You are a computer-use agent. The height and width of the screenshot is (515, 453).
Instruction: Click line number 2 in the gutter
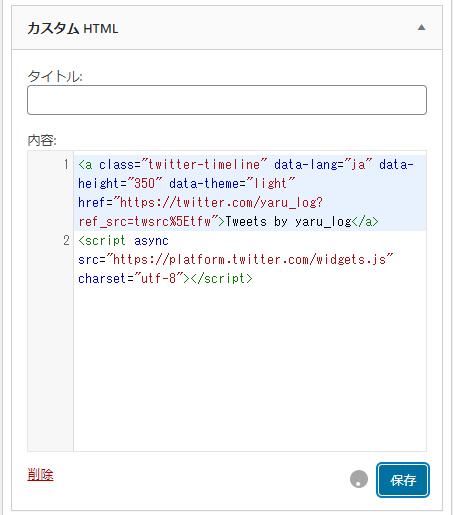coord(67,240)
